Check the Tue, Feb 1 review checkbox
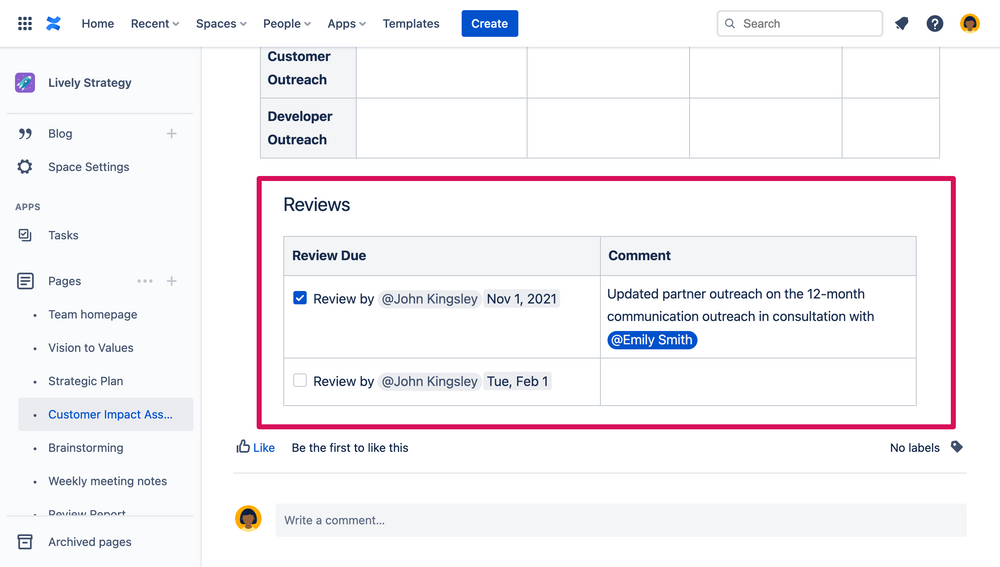Viewport: 1000px width, 567px height. coord(300,381)
